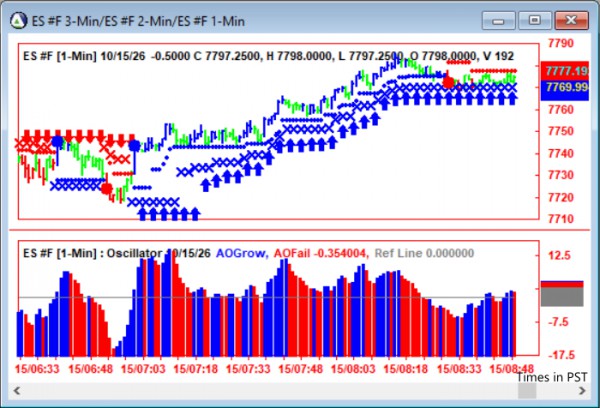Click the 15/08:18 time axis label
Screen dimensions: 600x408
tap(406, 369)
